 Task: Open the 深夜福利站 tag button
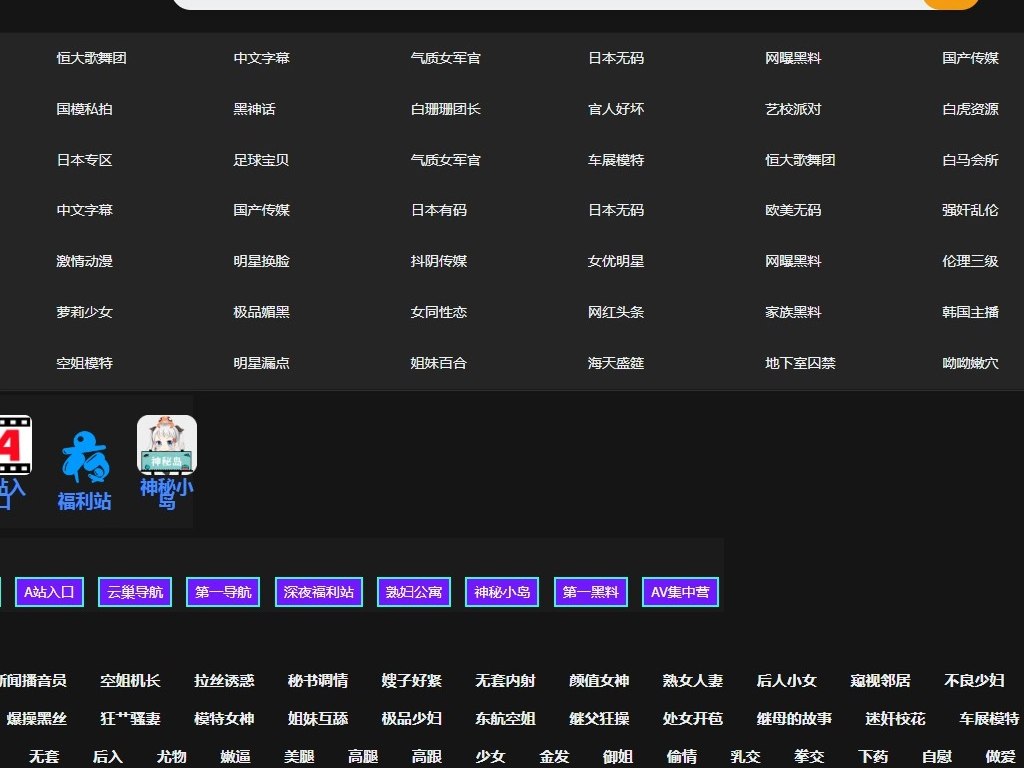tap(319, 592)
